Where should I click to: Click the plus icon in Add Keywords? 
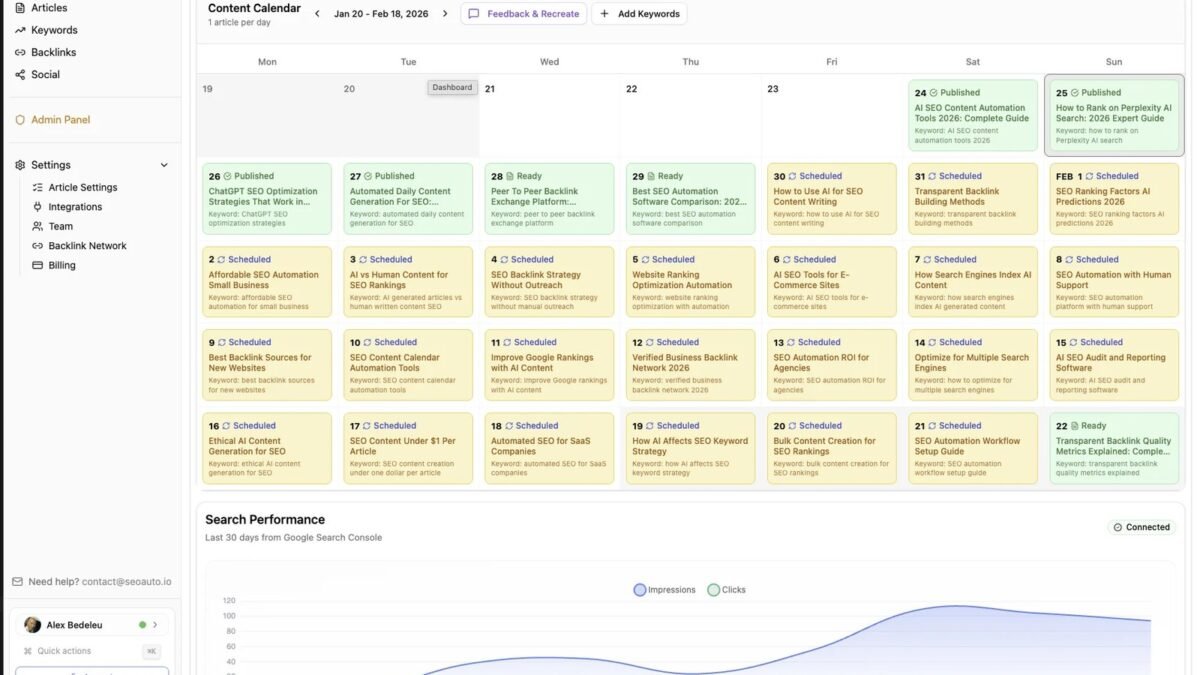604,14
